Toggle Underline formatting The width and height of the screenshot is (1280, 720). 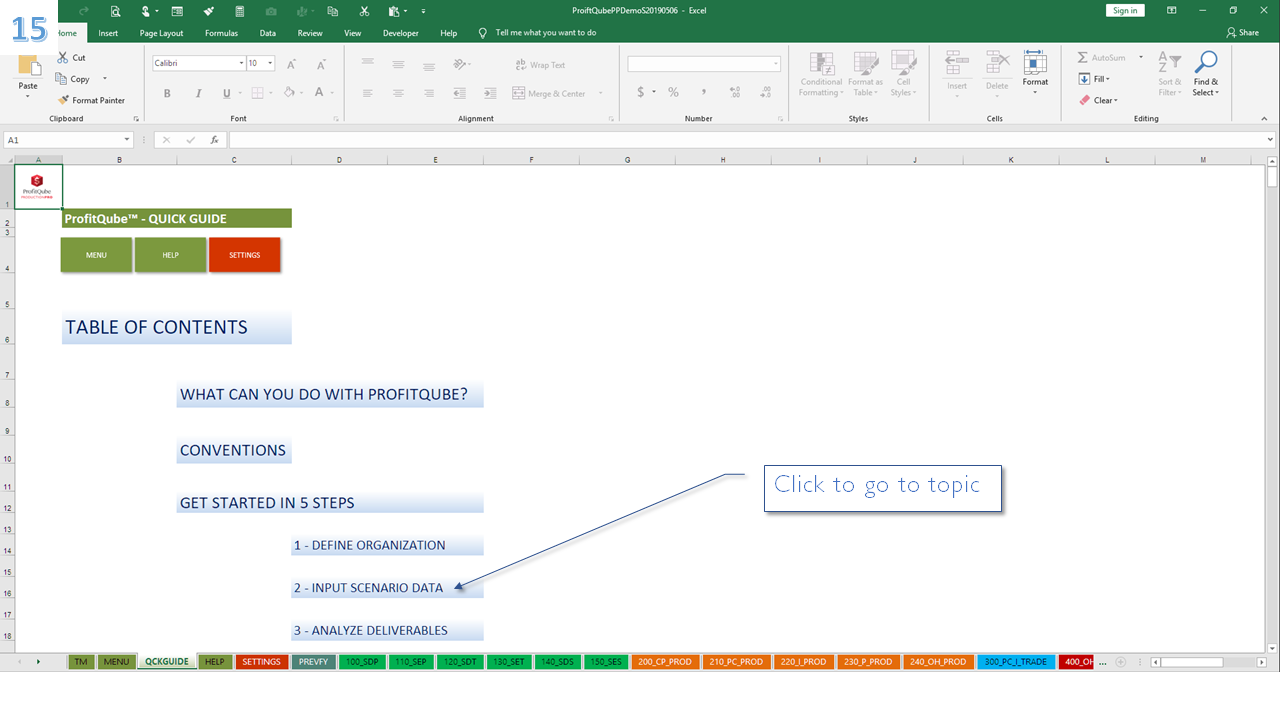226,93
